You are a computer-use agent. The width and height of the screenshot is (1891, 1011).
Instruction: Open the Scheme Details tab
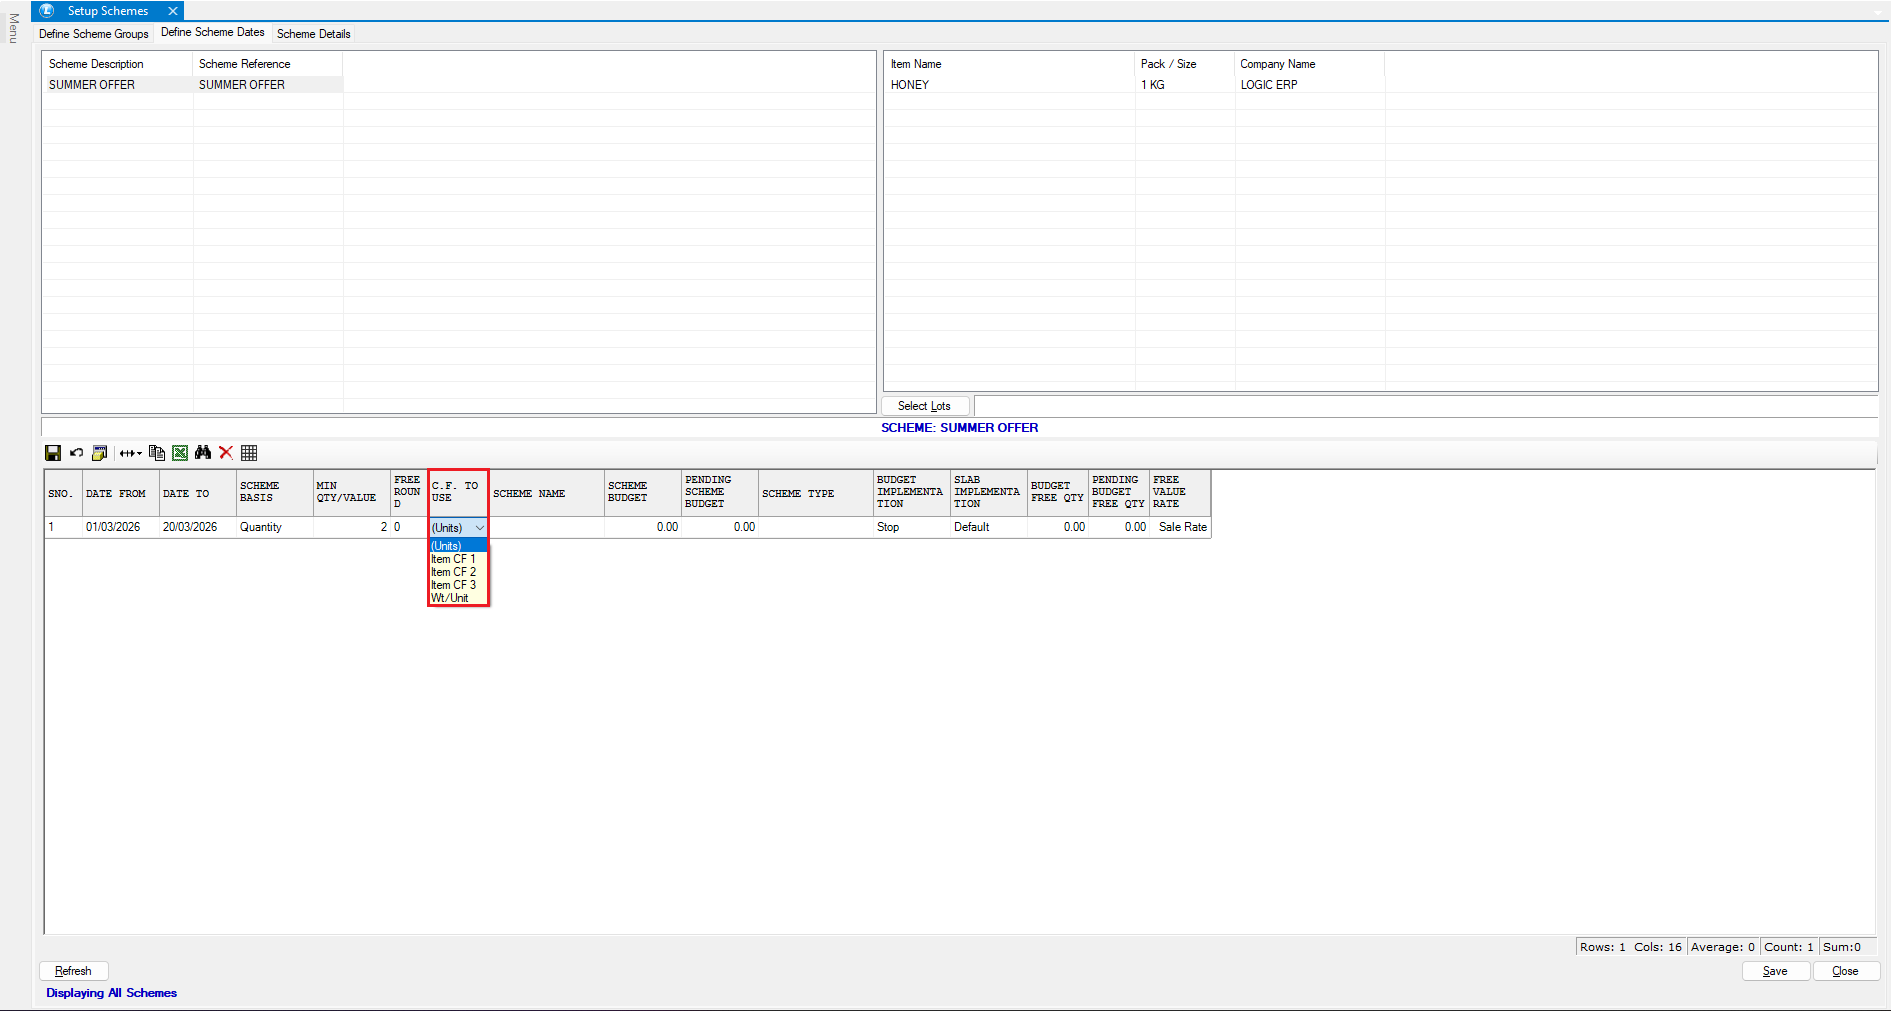(313, 34)
